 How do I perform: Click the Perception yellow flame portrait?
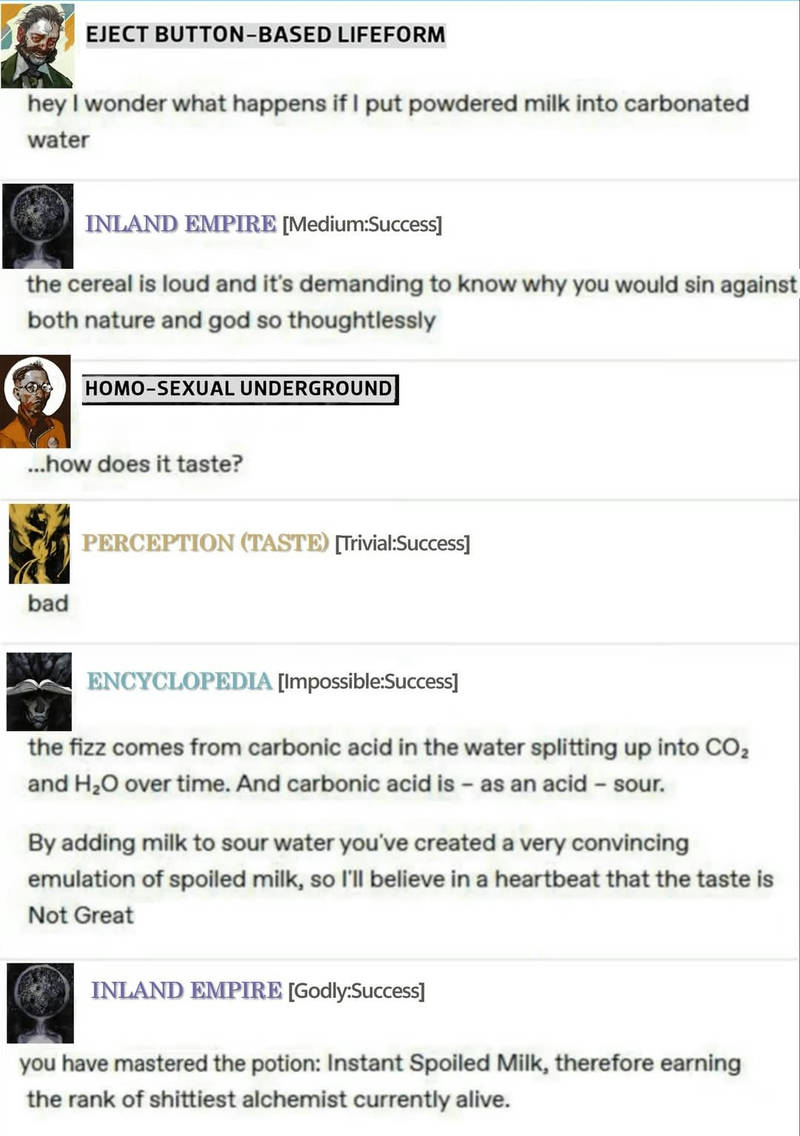39,543
